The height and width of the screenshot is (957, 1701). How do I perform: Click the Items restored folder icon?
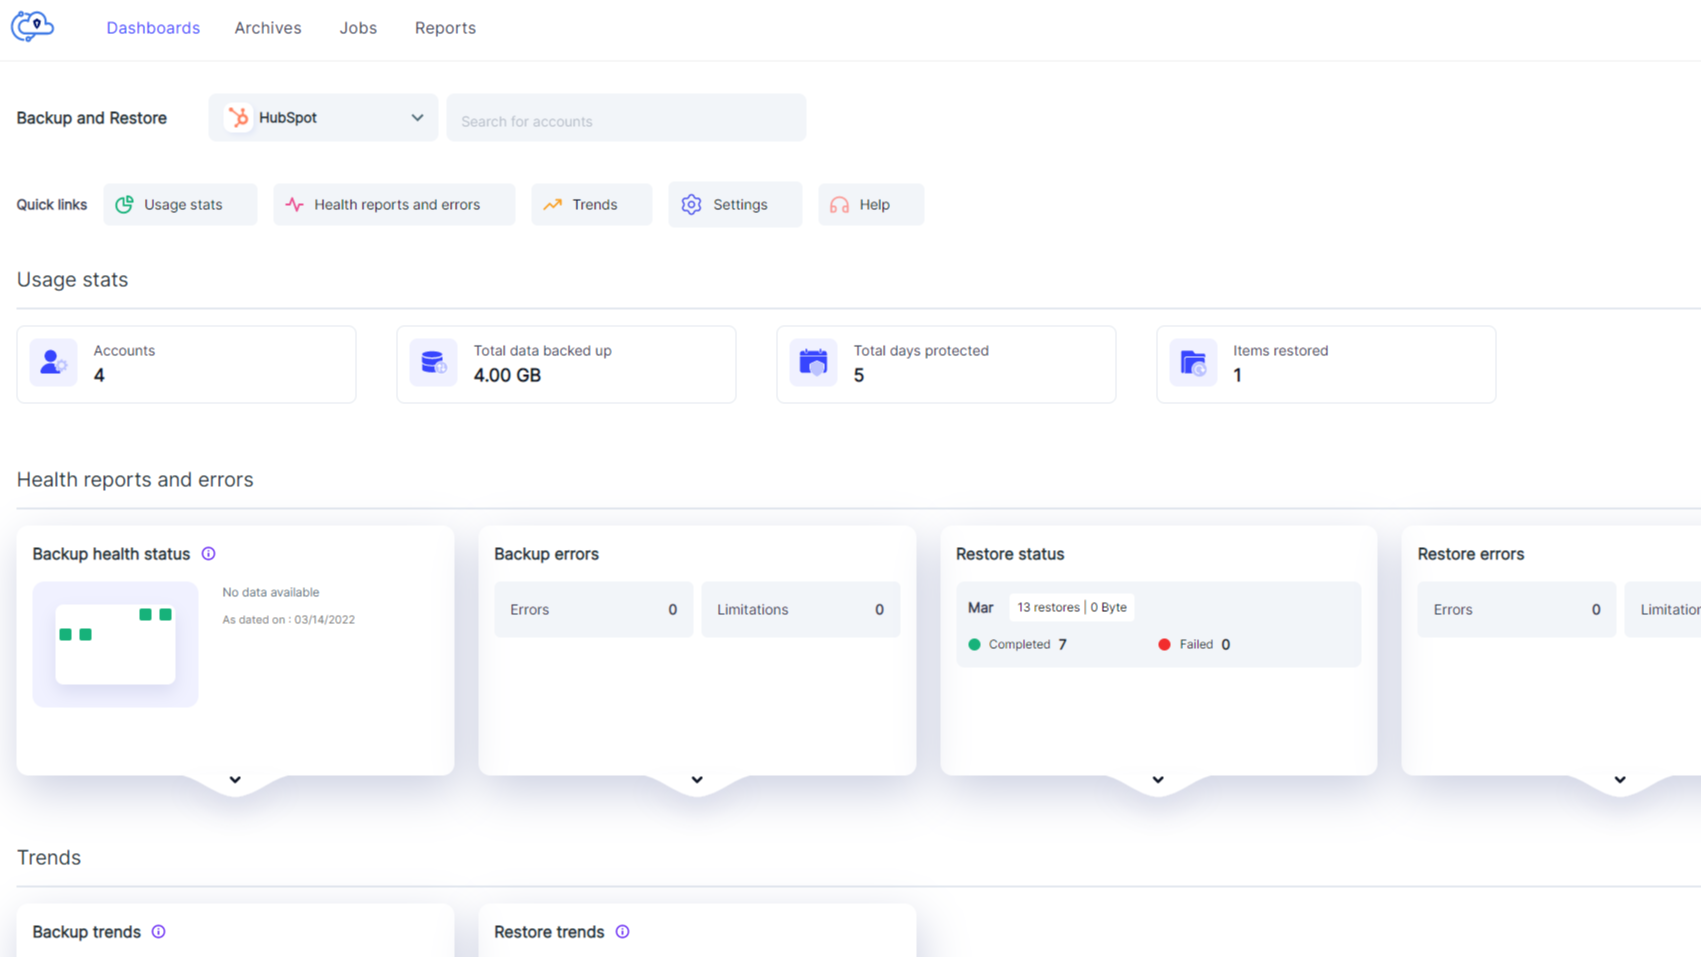click(x=1193, y=362)
